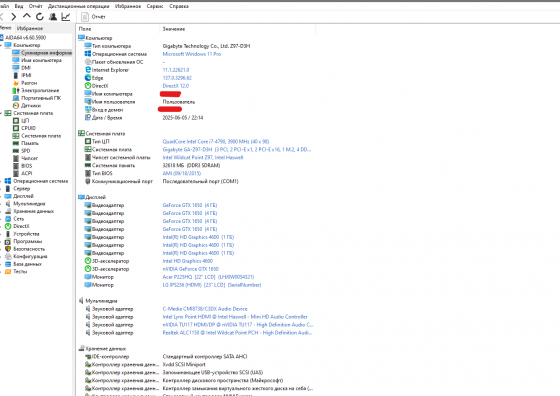560x396 pixels.
Task: Open QuadCore Intel Core i7-4790 link
Action: click(216, 141)
